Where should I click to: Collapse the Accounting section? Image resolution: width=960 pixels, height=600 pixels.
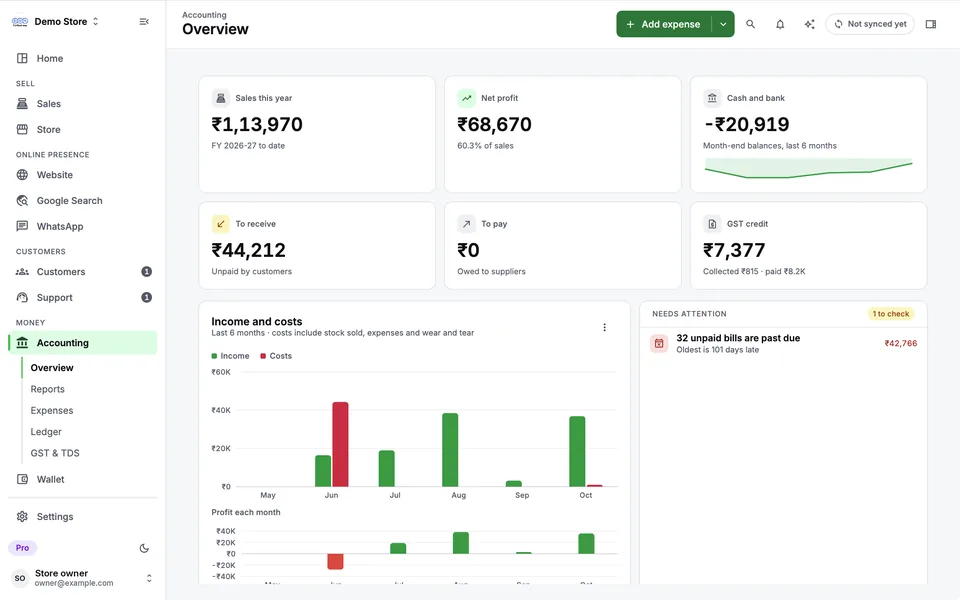pos(83,342)
